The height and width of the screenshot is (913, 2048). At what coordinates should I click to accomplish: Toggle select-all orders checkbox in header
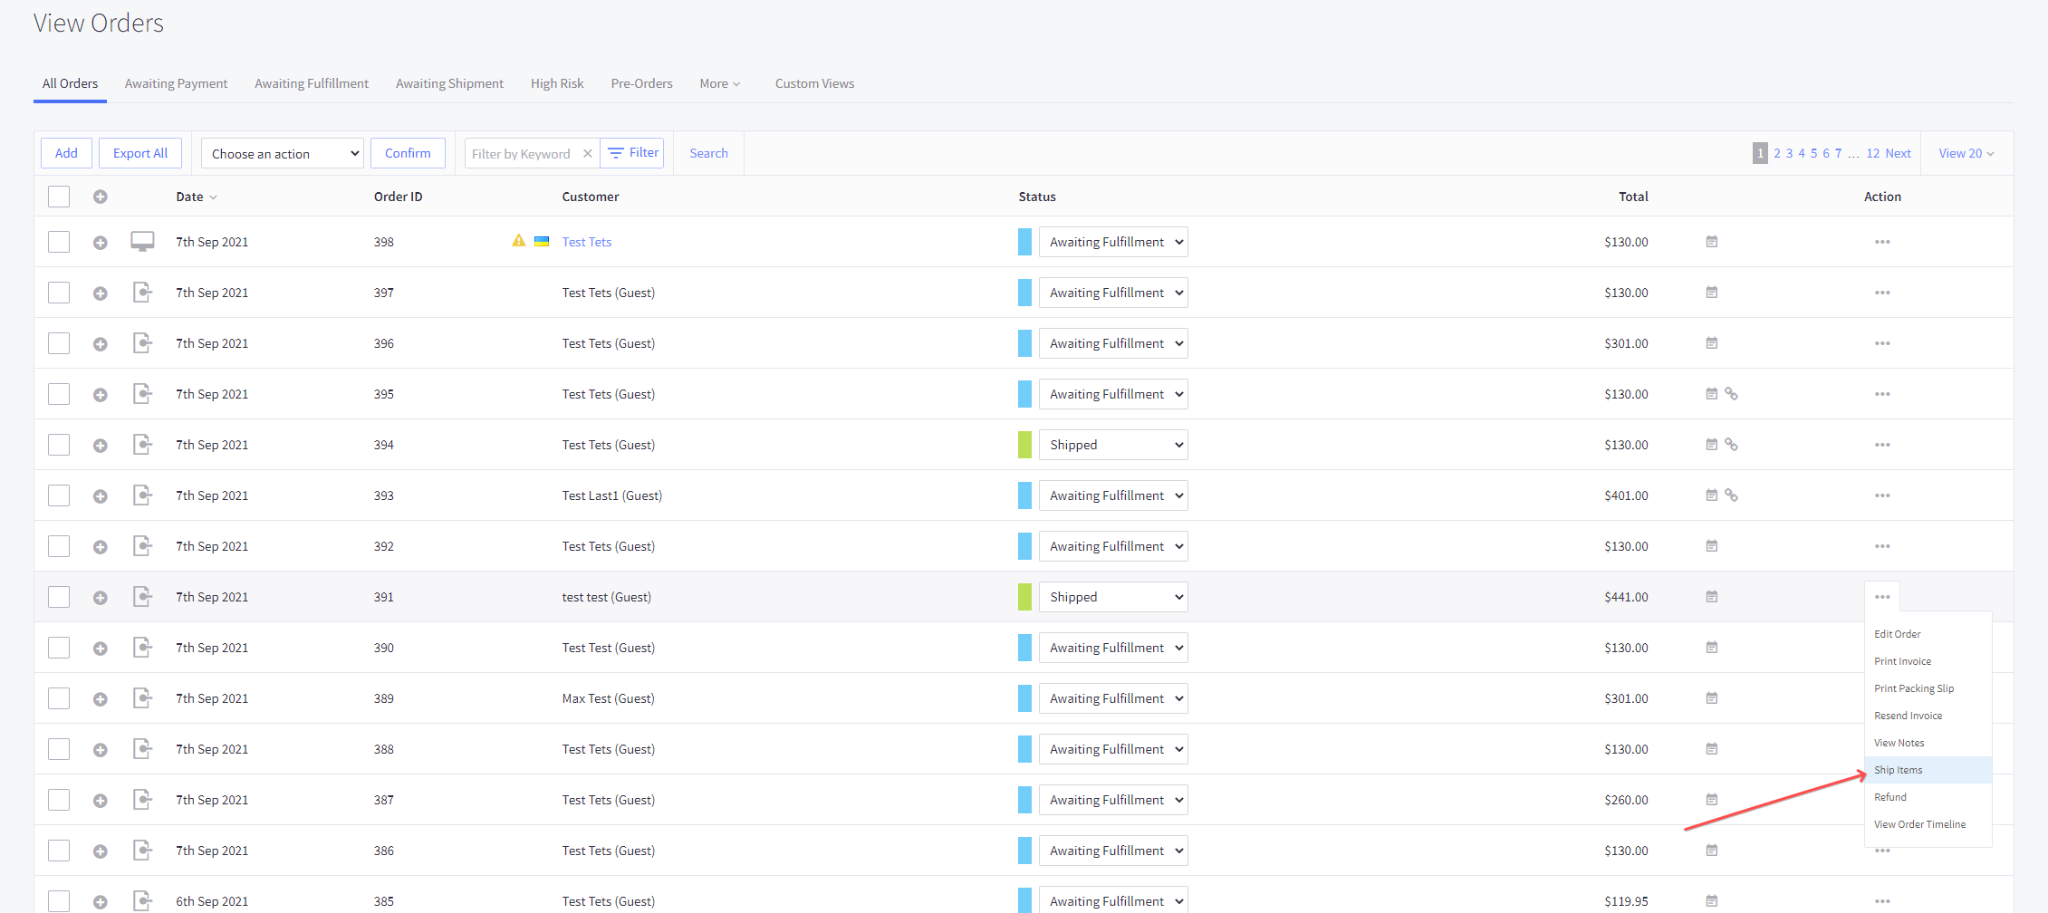pyautogui.click(x=59, y=197)
